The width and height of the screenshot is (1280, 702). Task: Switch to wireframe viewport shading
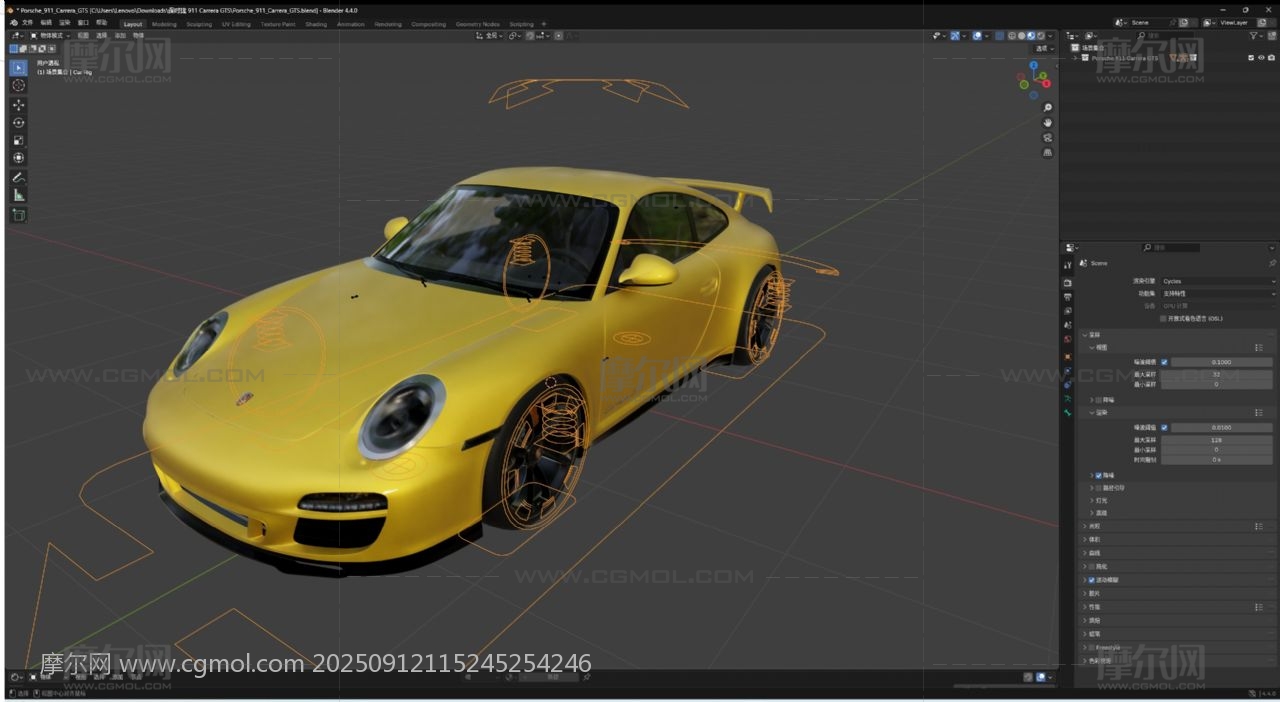(1012, 36)
